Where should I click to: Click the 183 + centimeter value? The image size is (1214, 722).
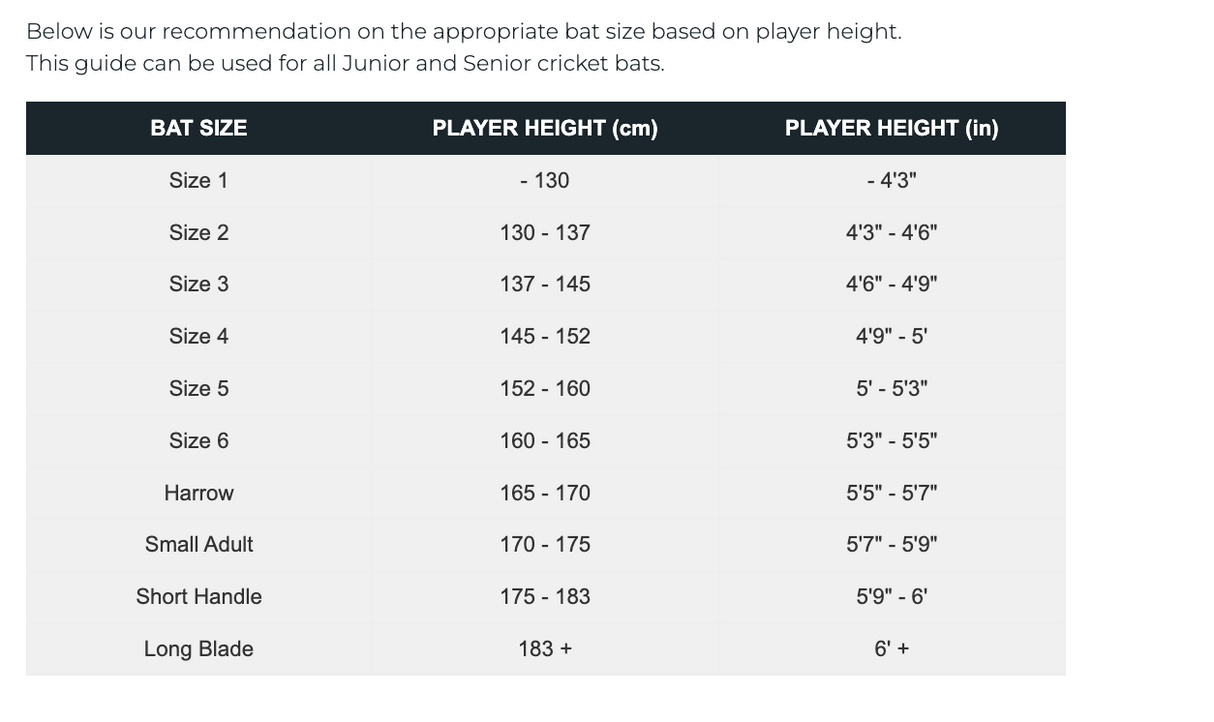(x=545, y=649)
